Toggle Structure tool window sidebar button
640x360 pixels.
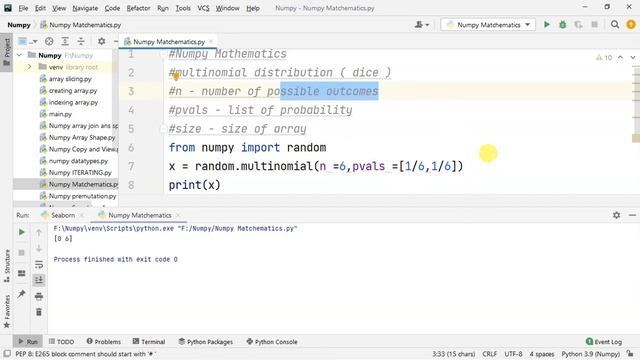7,266
